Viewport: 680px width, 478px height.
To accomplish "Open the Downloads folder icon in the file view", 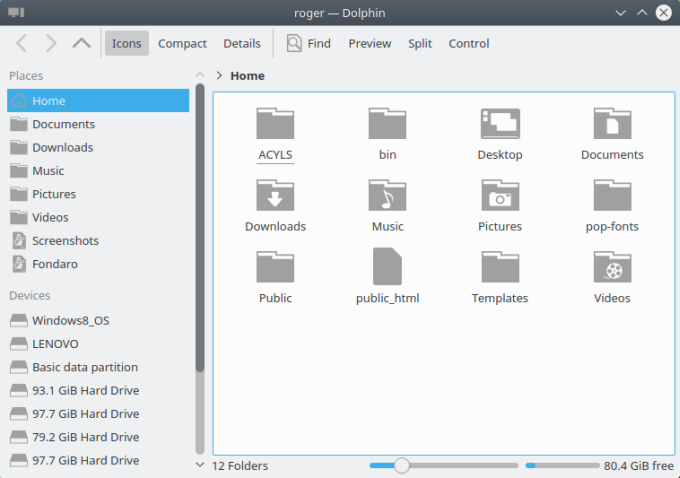I will pyautogui.click(x=275, y=196).
